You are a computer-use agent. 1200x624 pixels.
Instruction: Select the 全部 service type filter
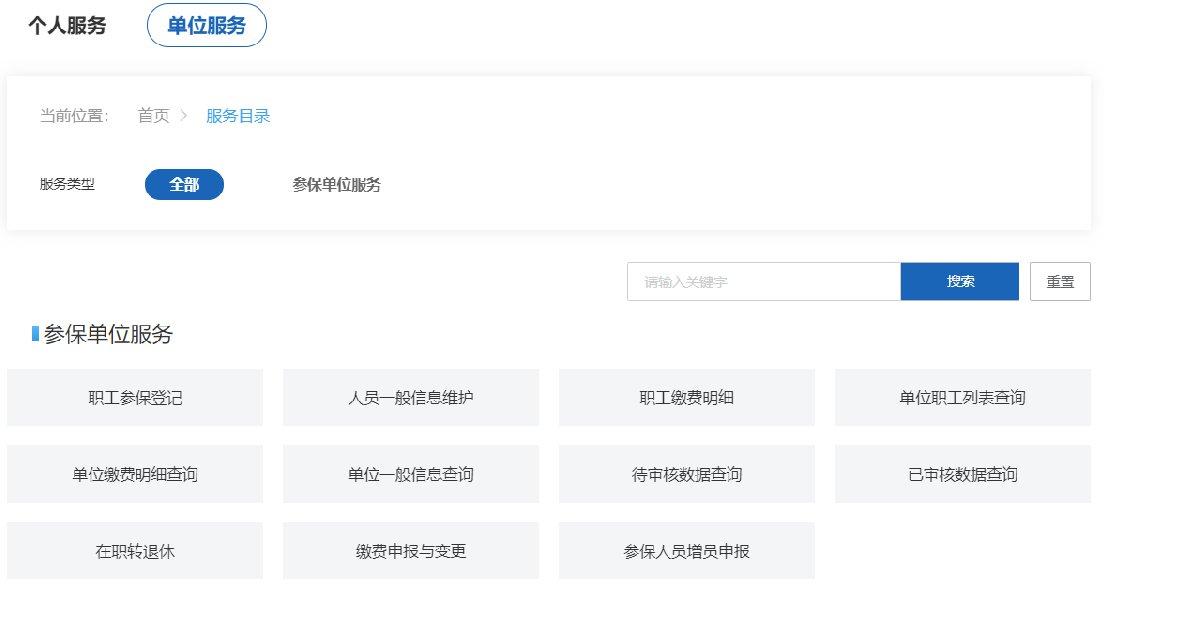click(x=184, y=185)
